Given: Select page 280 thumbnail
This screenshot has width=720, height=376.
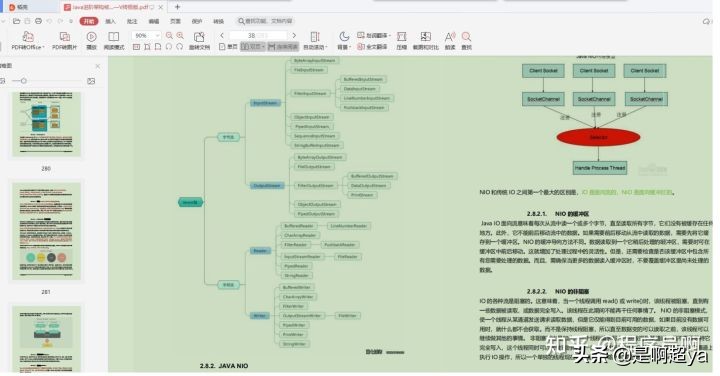Looking at the screenshot, I should [x=46, y=124].
